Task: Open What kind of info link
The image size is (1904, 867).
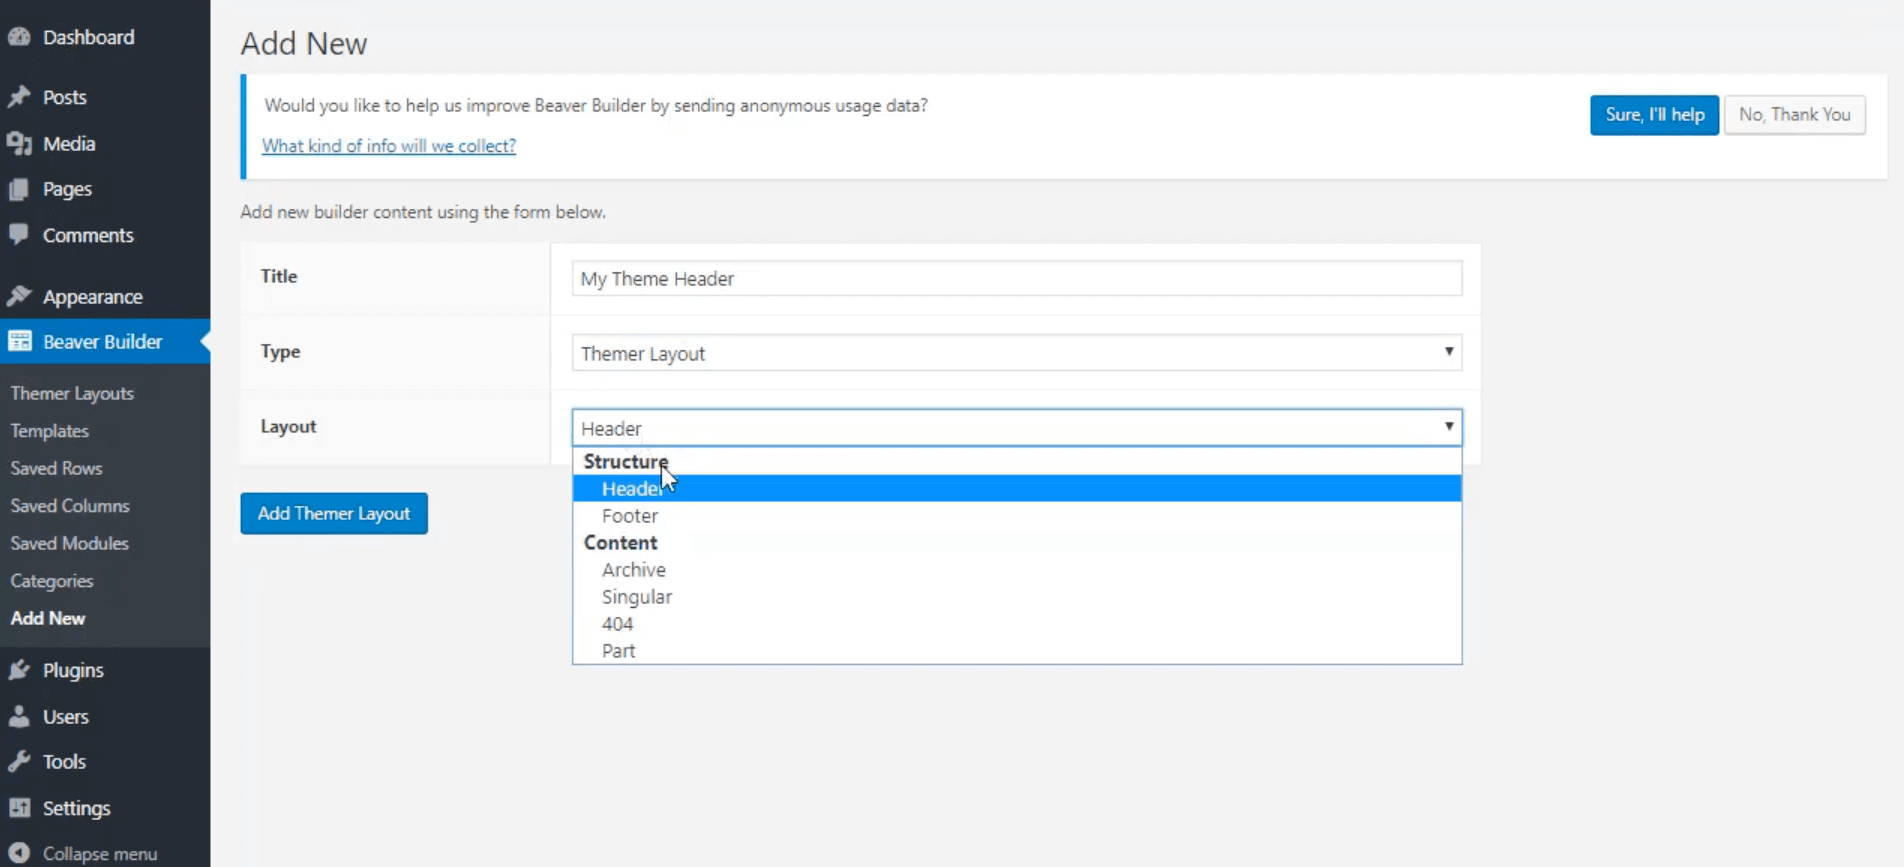Action: (x=389, y=146)
